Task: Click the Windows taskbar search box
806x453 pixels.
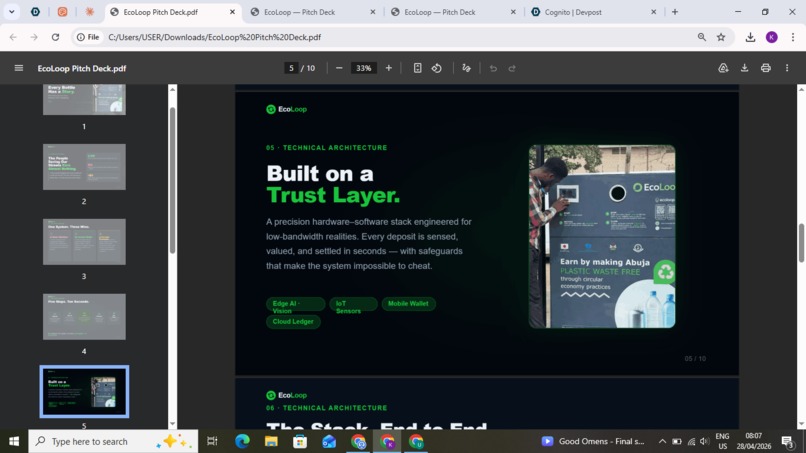Action: point(113,441)
